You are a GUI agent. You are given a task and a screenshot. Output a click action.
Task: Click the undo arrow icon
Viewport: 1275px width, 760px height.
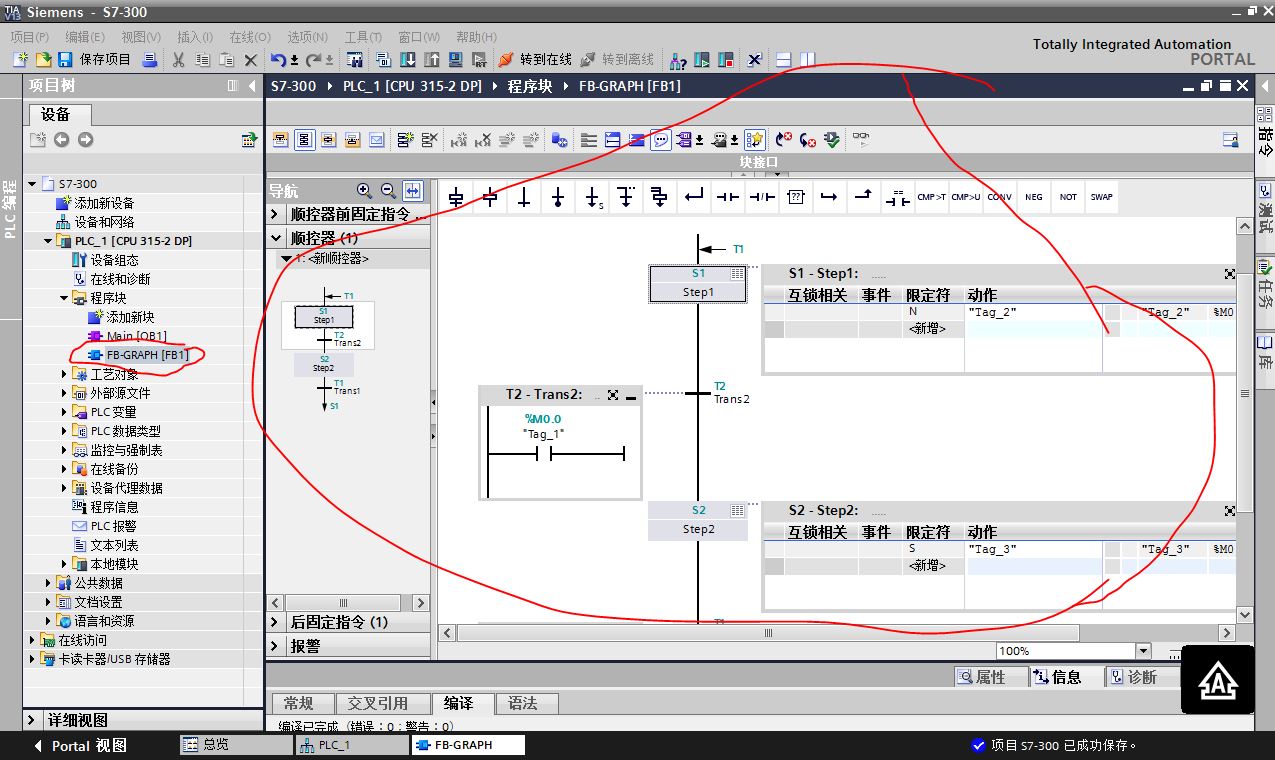pyautogui.click(x=279, y=60)
